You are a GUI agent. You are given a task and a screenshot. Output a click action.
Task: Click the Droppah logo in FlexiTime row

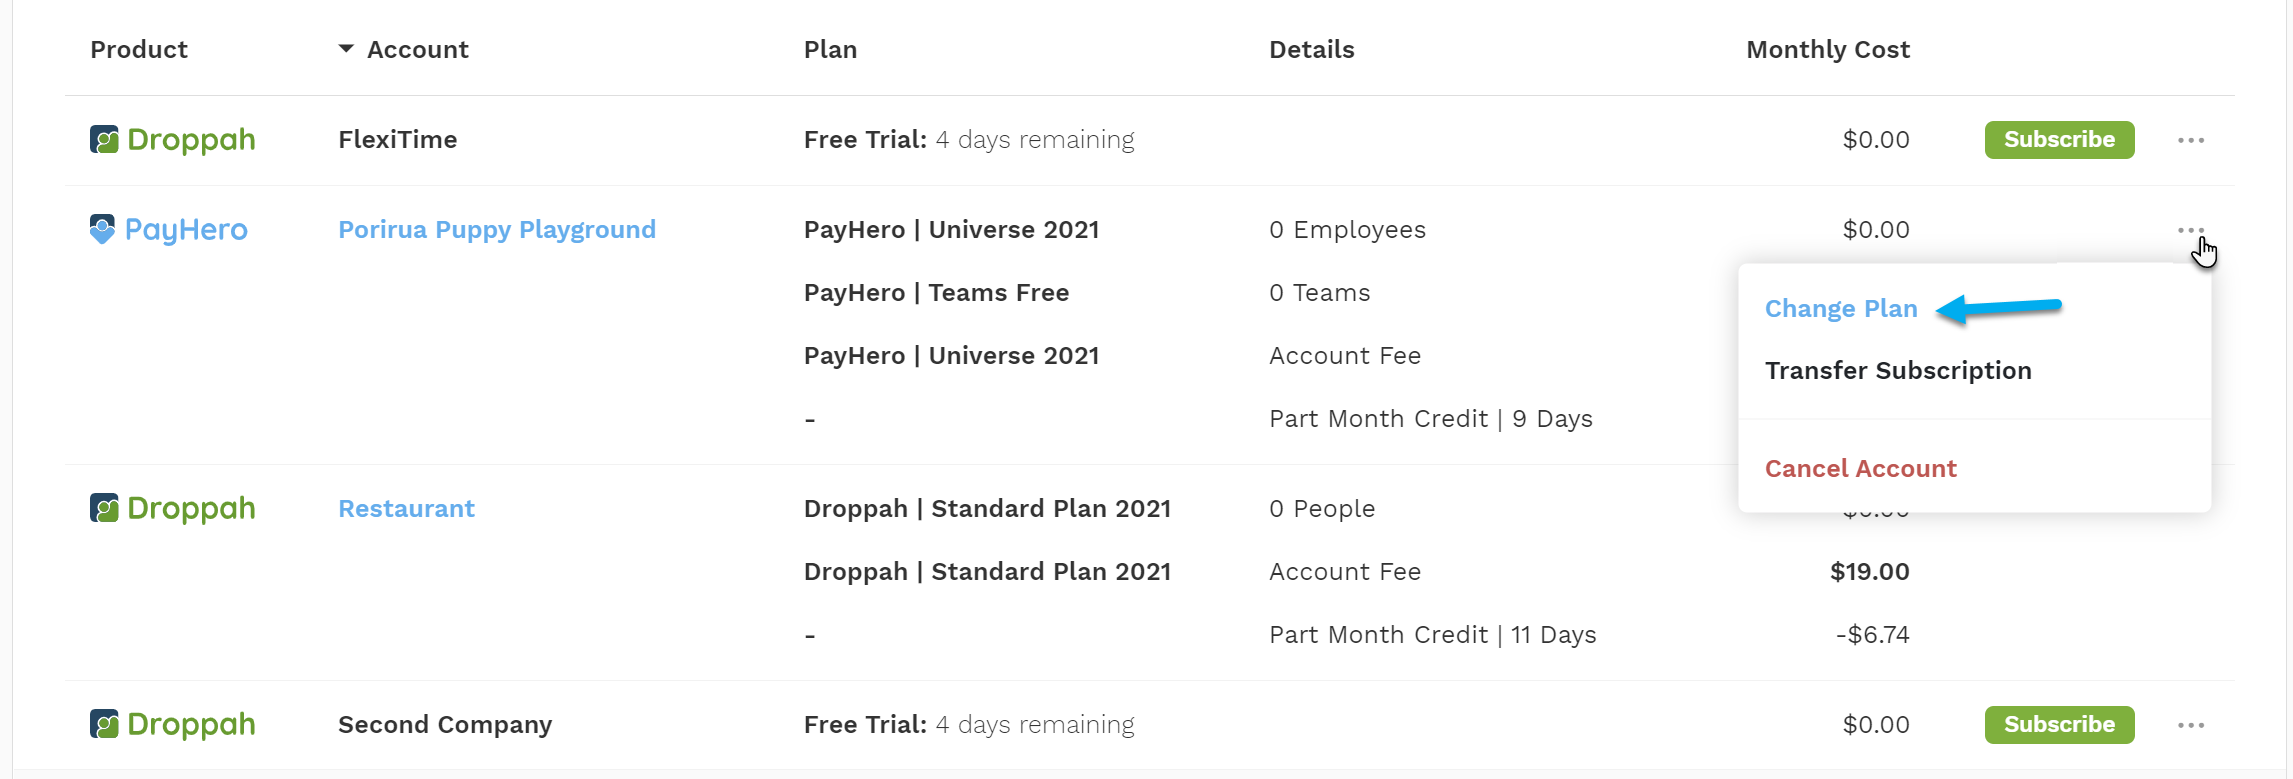point(172,140)
